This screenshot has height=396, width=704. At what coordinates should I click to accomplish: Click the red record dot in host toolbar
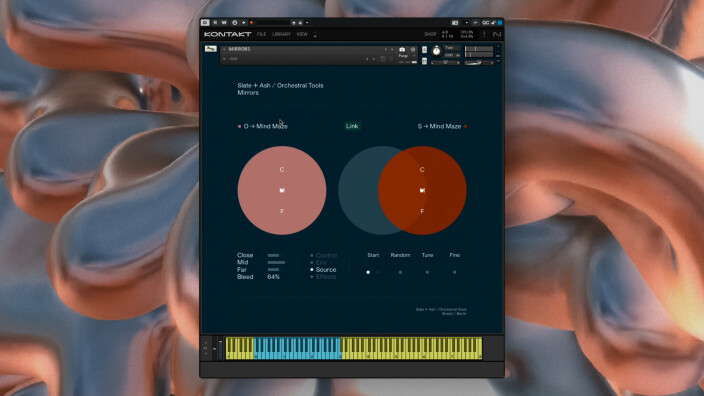click(x=251, y=22)
